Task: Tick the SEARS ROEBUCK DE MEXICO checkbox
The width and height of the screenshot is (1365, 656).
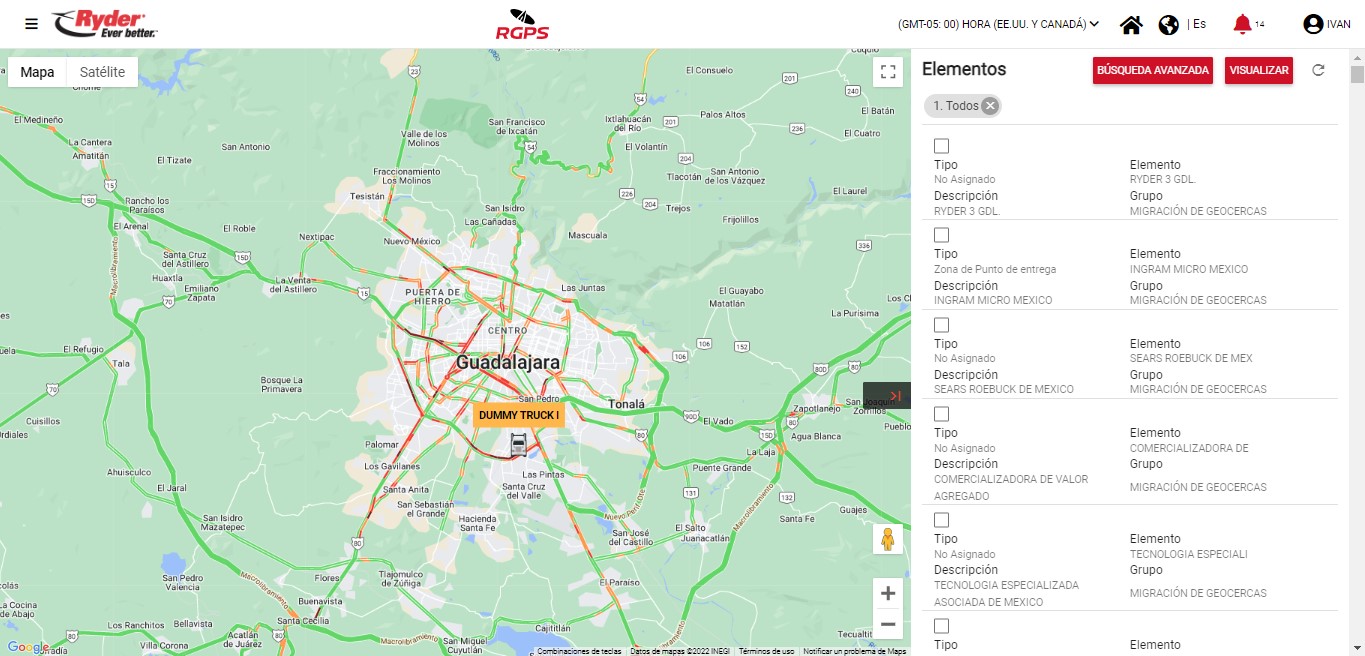Action: tap(941, 325)
